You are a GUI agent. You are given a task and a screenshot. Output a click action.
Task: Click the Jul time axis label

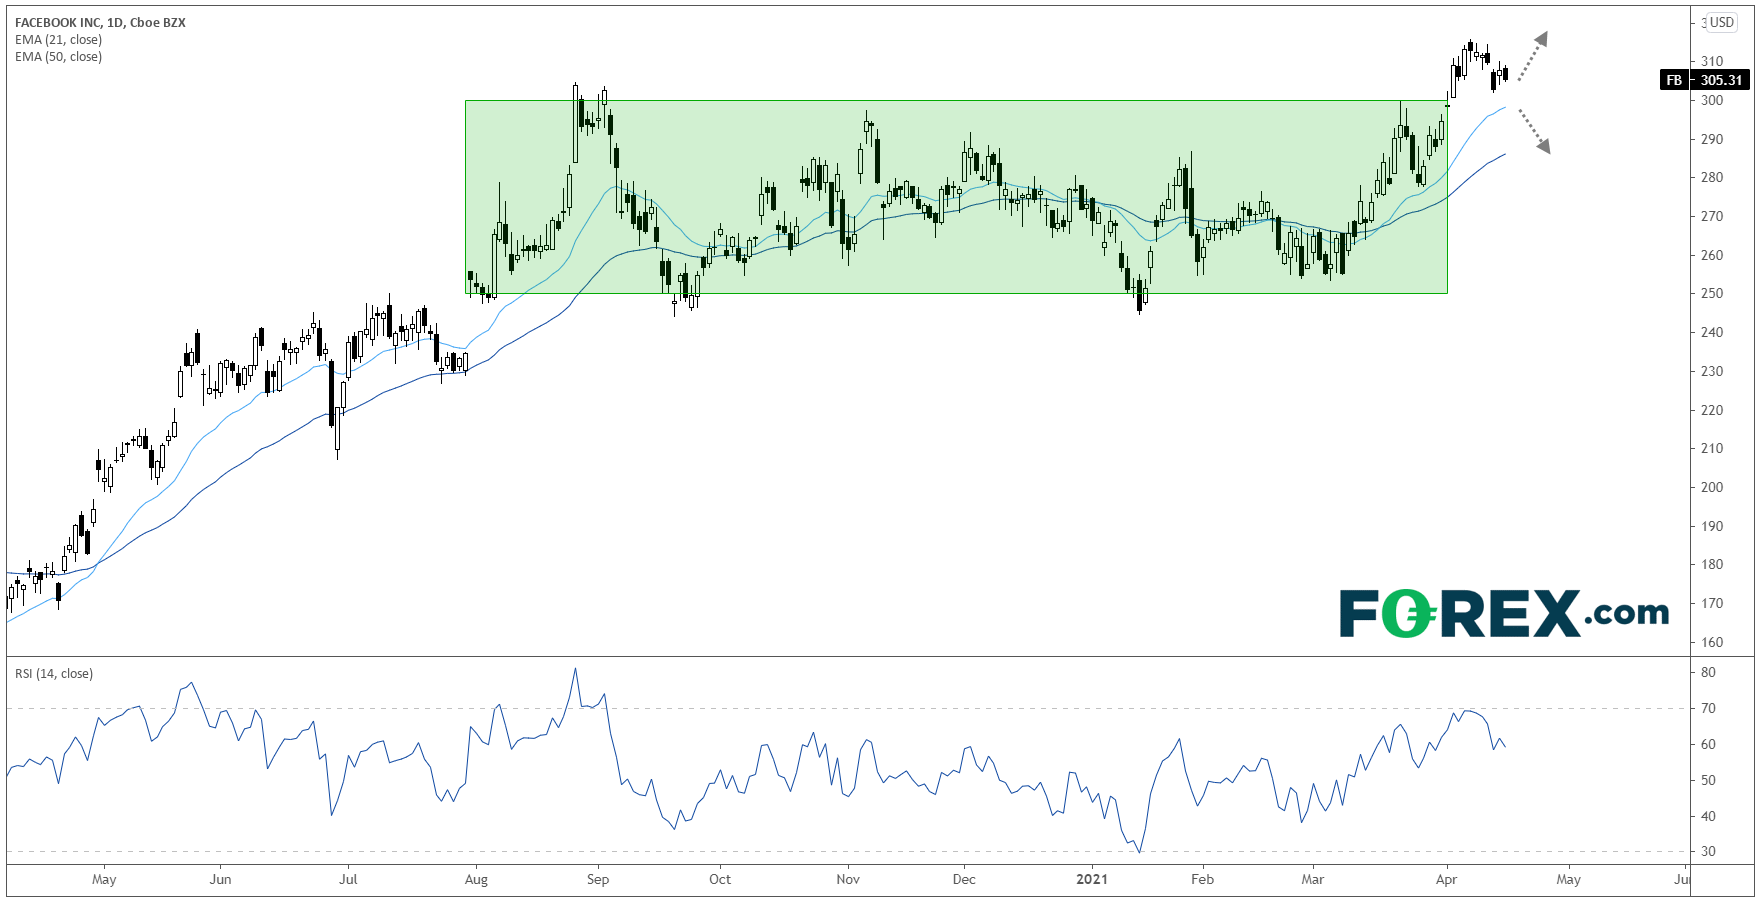click(348, 880)
